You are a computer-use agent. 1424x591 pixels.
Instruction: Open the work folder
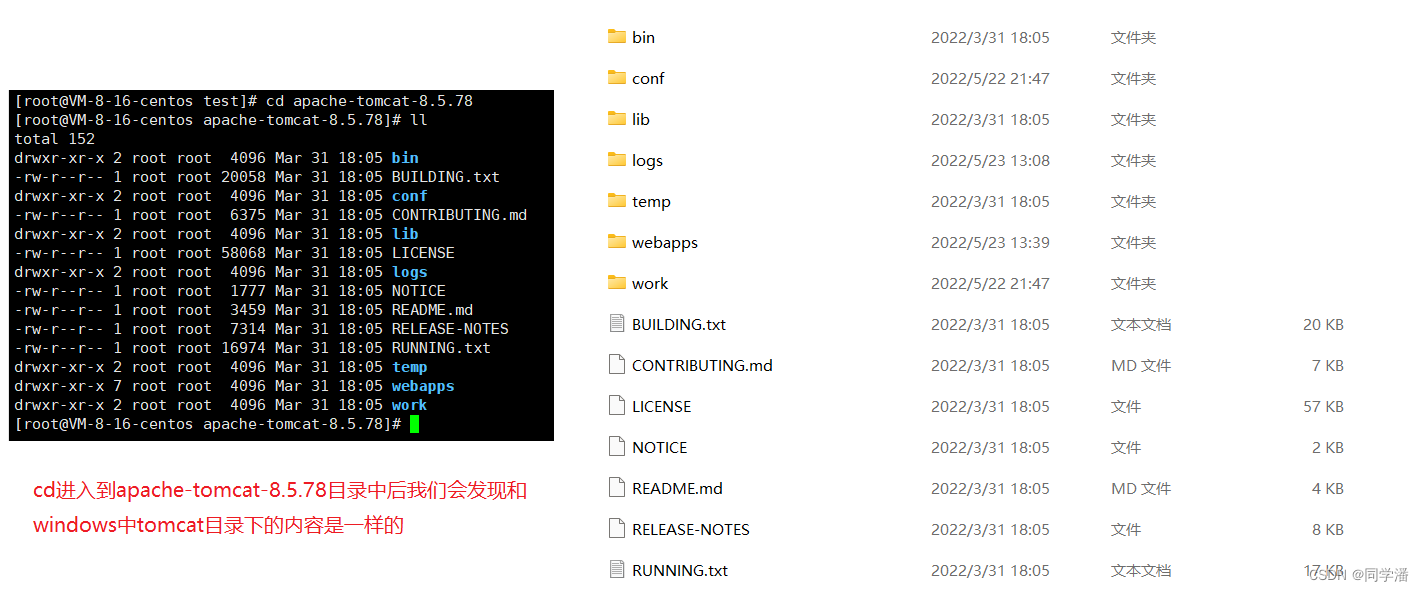tap(649, 283)
